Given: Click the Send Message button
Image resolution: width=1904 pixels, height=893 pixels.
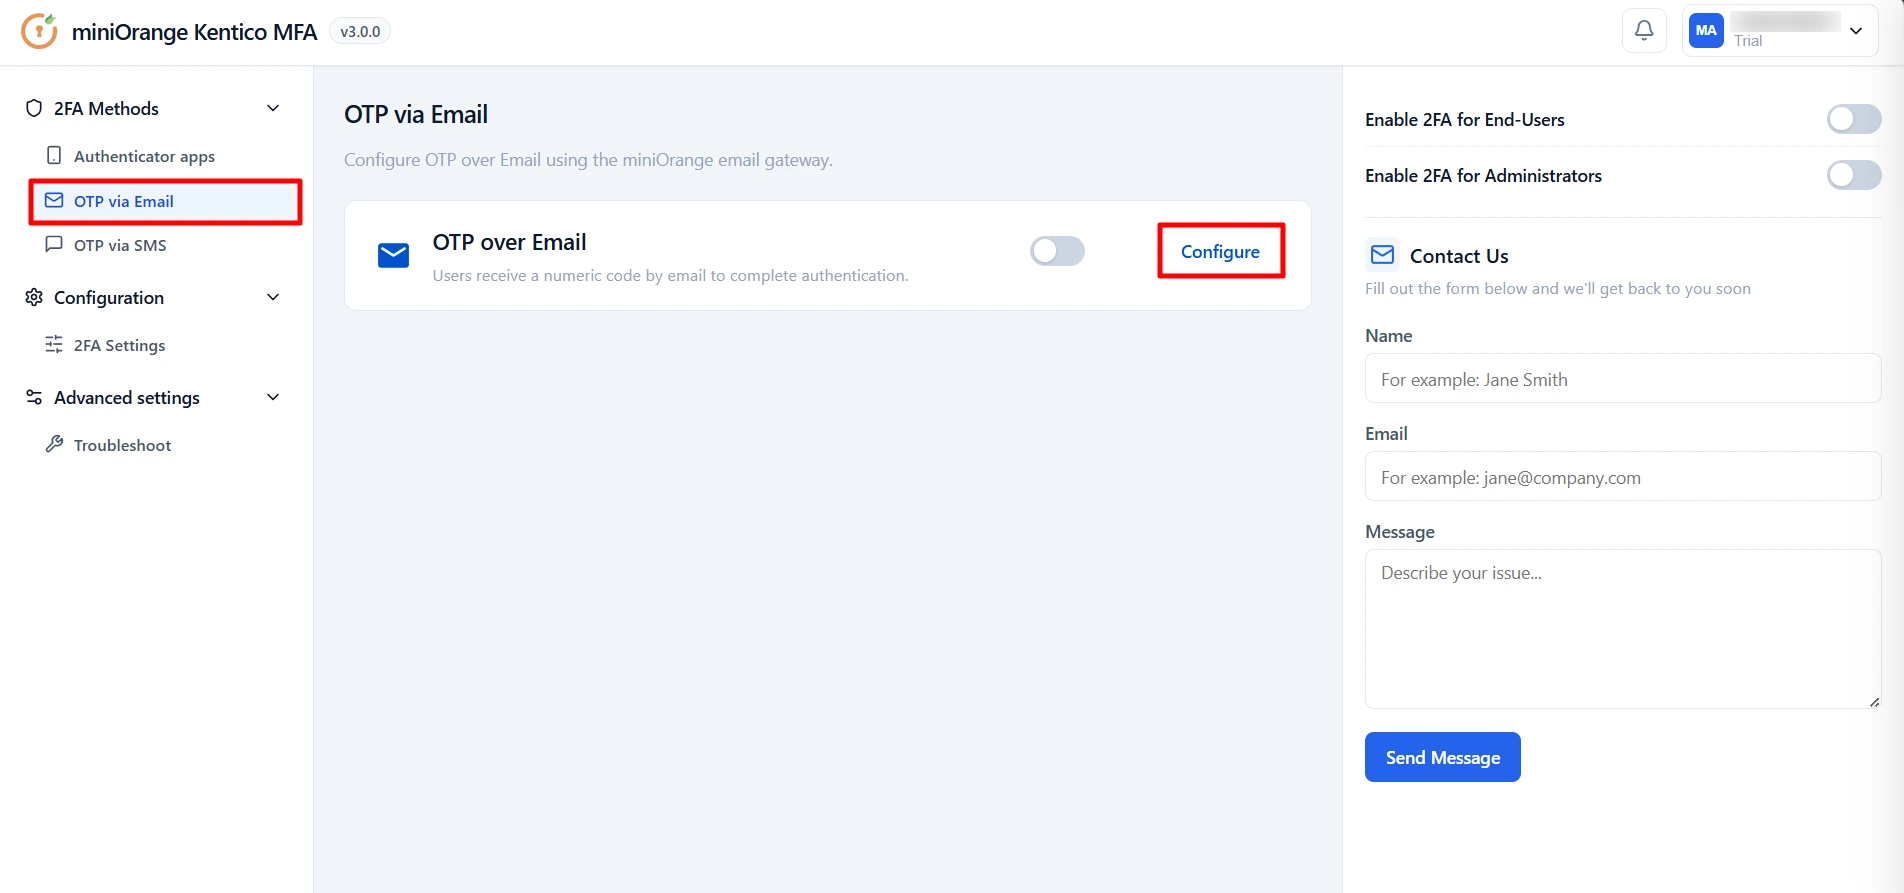Looking at the screenshot, I should [x=1442, y=757].
